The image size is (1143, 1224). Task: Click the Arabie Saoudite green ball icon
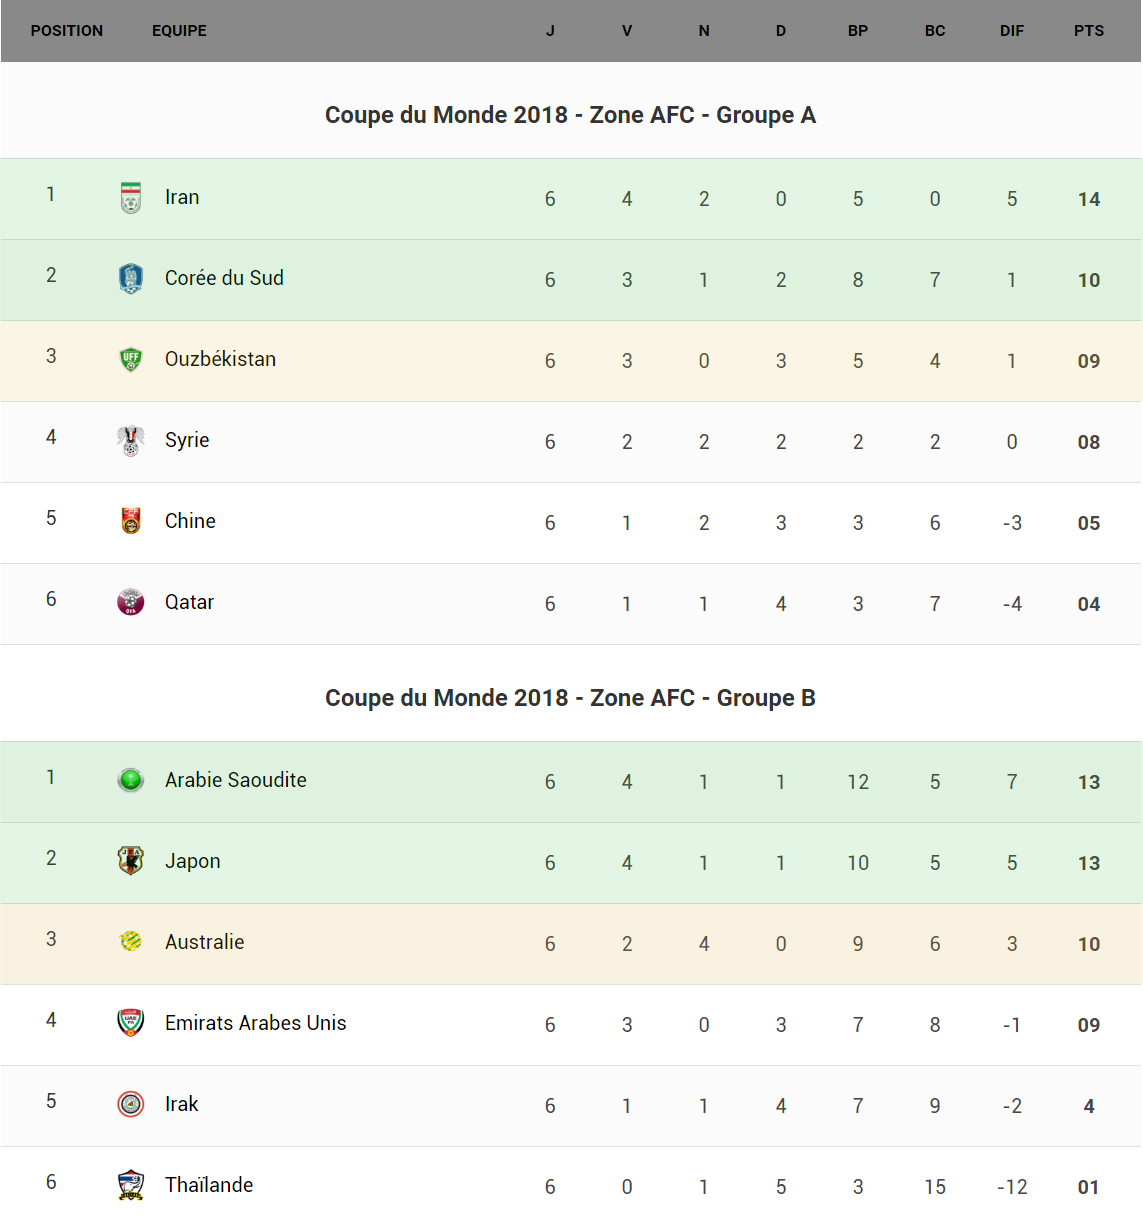tap(131, 780)
